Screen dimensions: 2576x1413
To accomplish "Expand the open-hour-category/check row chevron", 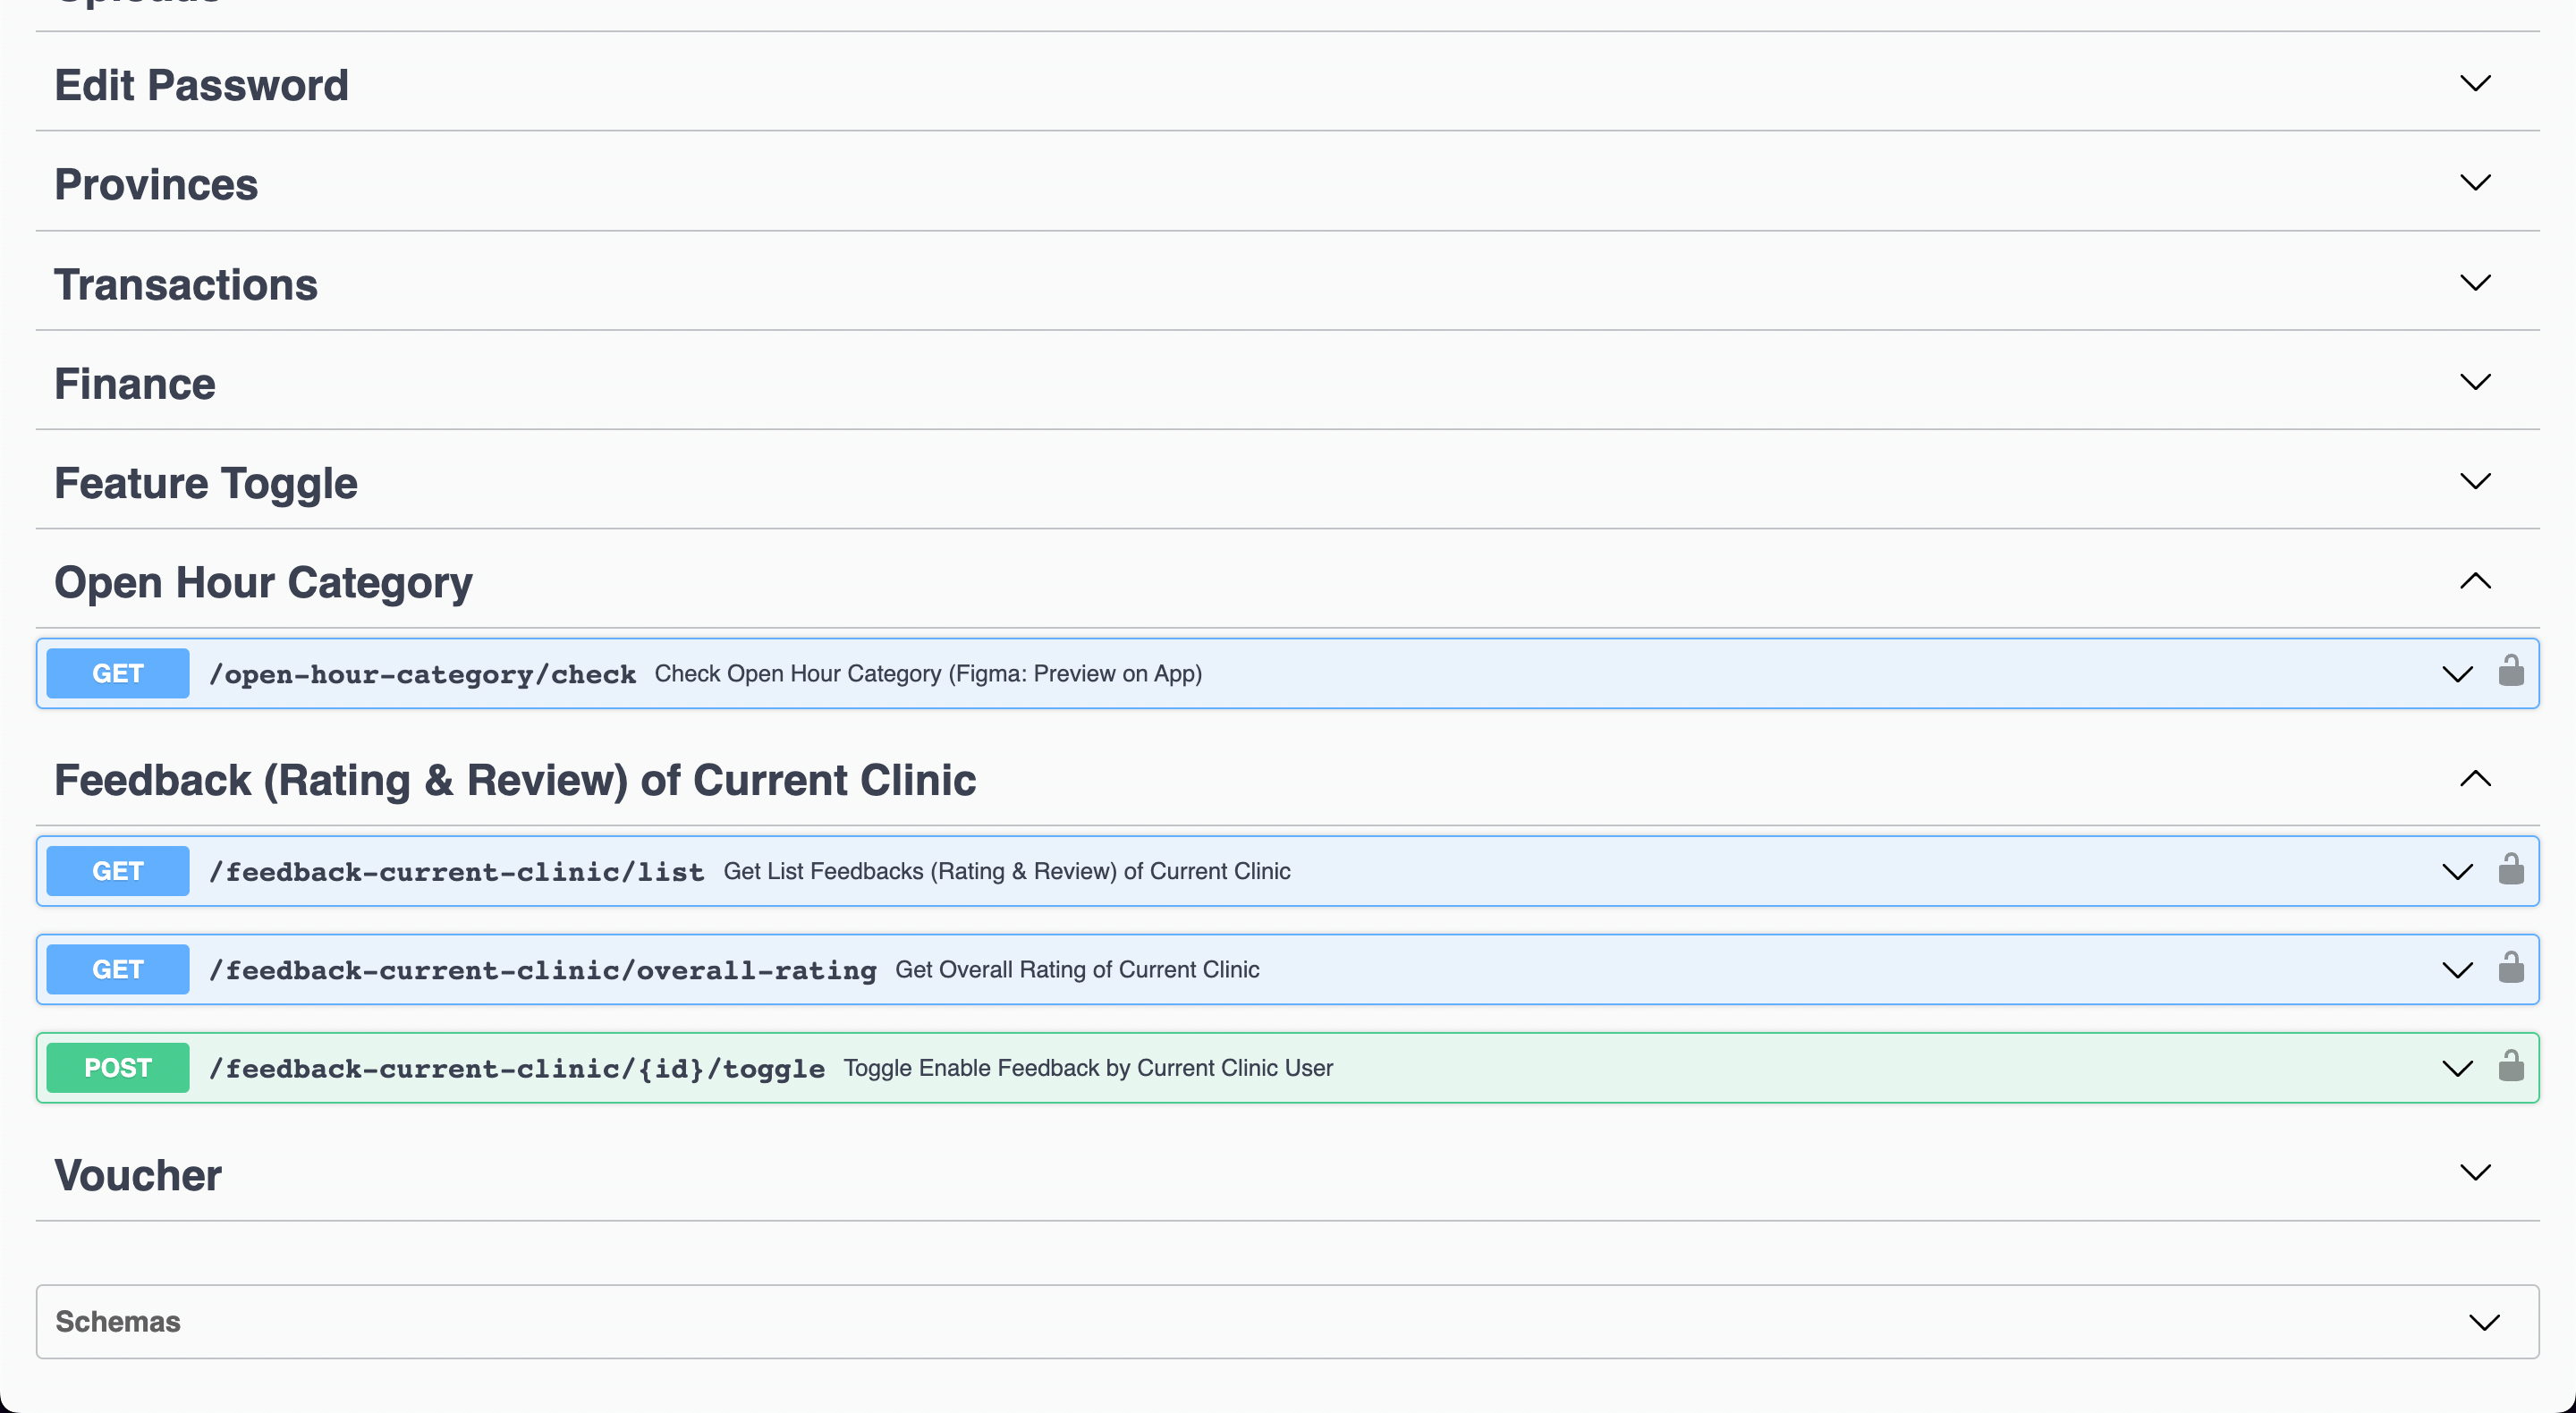I will tap(2457, 674).
